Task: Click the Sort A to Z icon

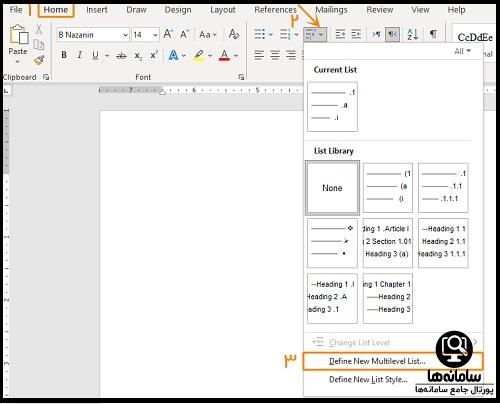Action: [x=413, y=34]
